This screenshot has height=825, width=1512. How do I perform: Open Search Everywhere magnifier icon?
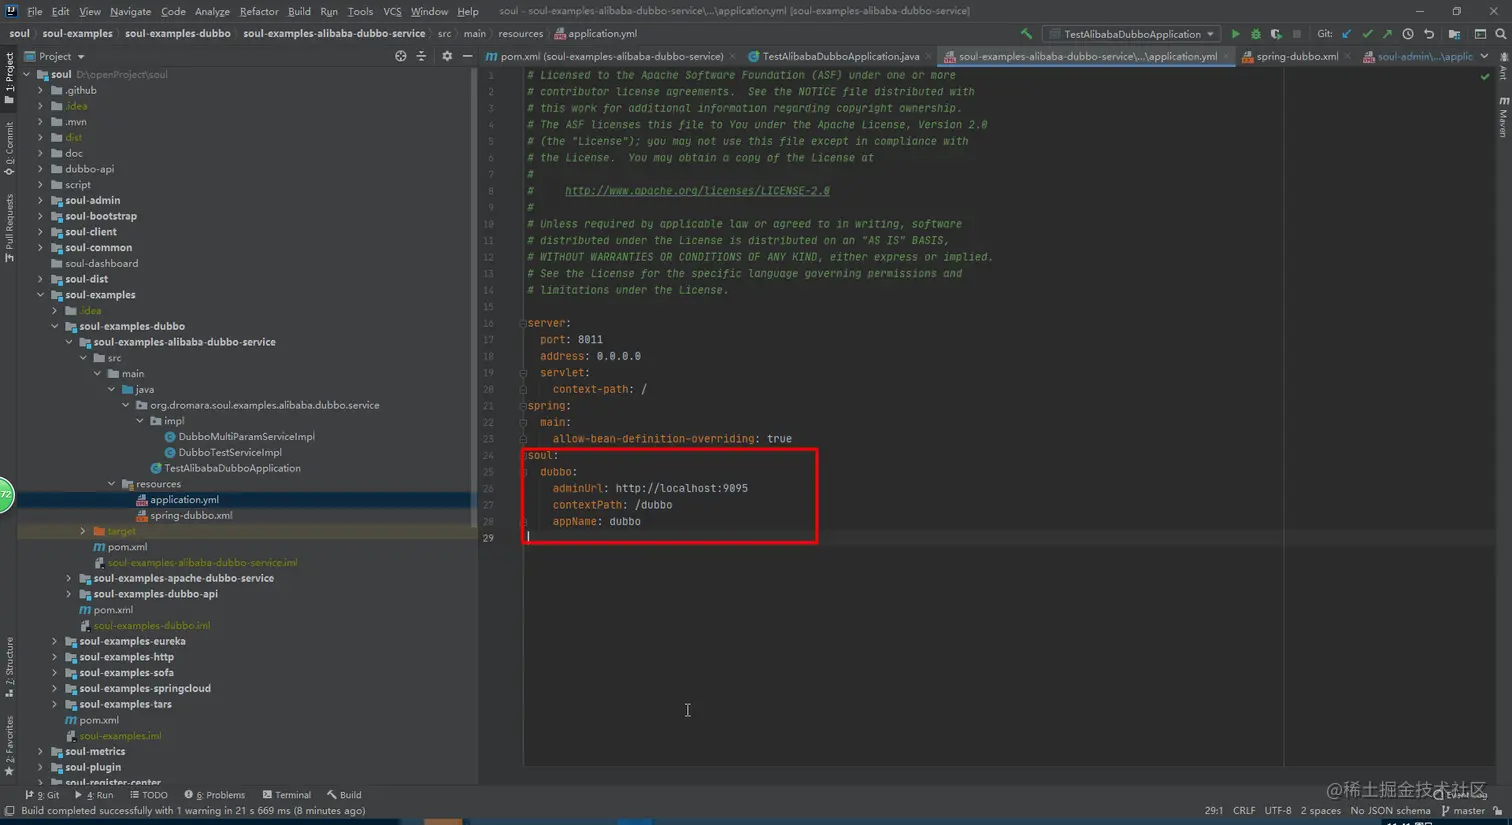[x=1501, y=34]
